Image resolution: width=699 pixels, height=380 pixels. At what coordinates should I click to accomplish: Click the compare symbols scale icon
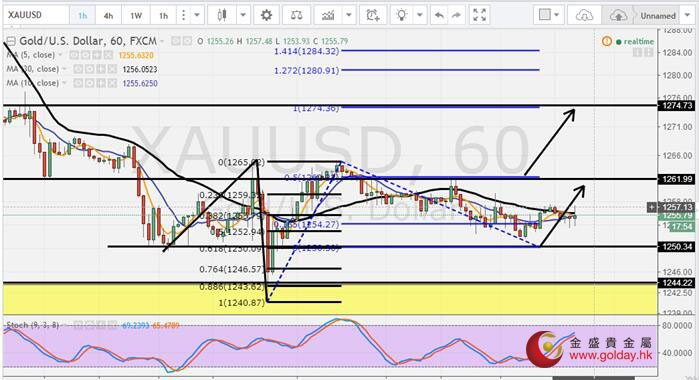[x=296, y=16]
